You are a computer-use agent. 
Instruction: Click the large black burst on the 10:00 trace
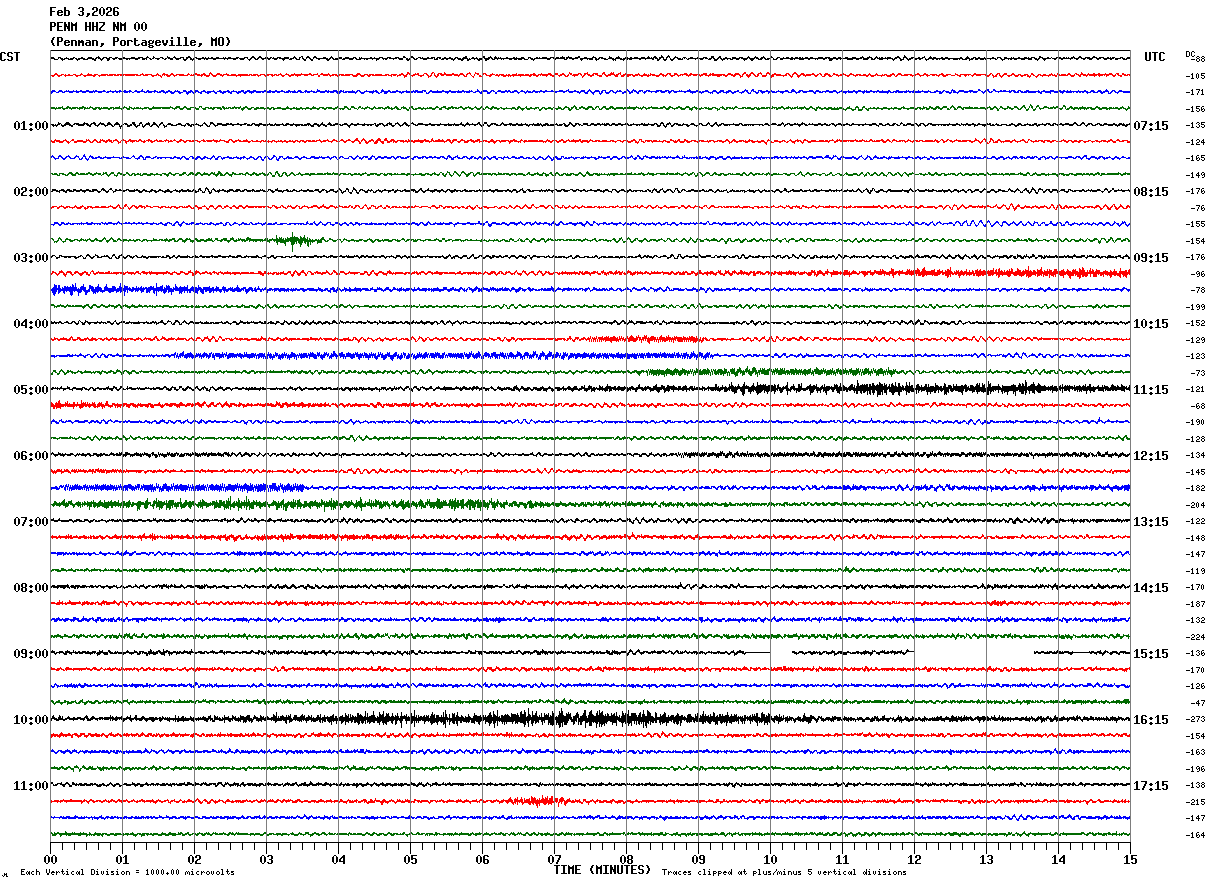coord(560,718)
